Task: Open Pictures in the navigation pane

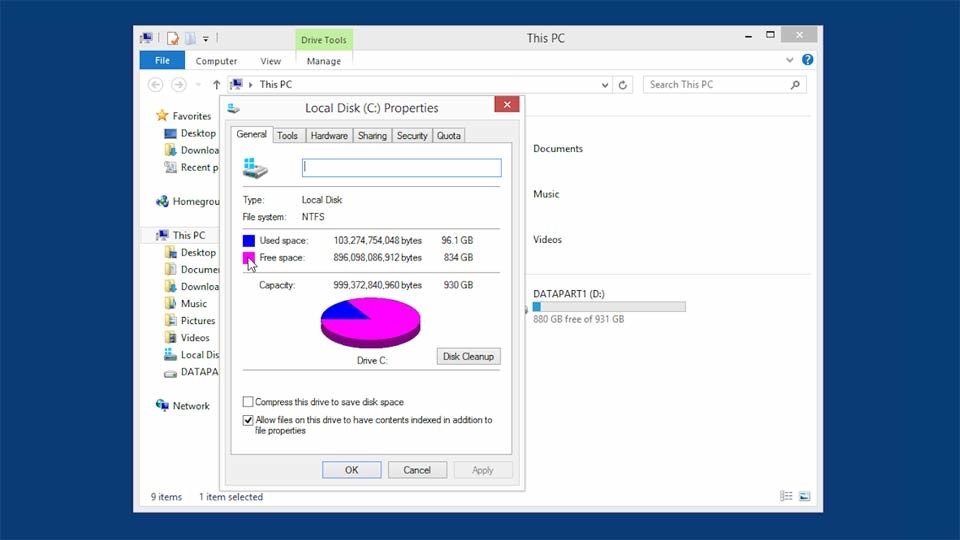Action: [x=190, y=321]
